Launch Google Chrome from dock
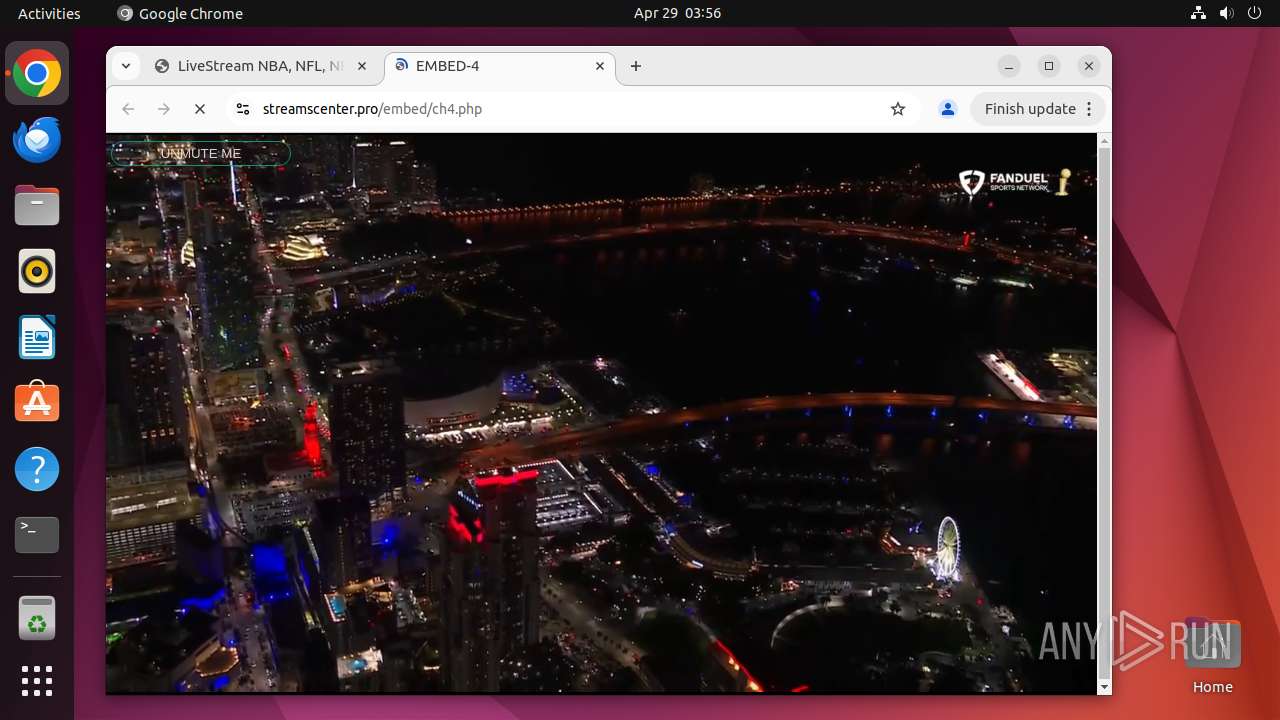Image resolution: width=1280 pixels, height=720 pixels. pos(37,74)
